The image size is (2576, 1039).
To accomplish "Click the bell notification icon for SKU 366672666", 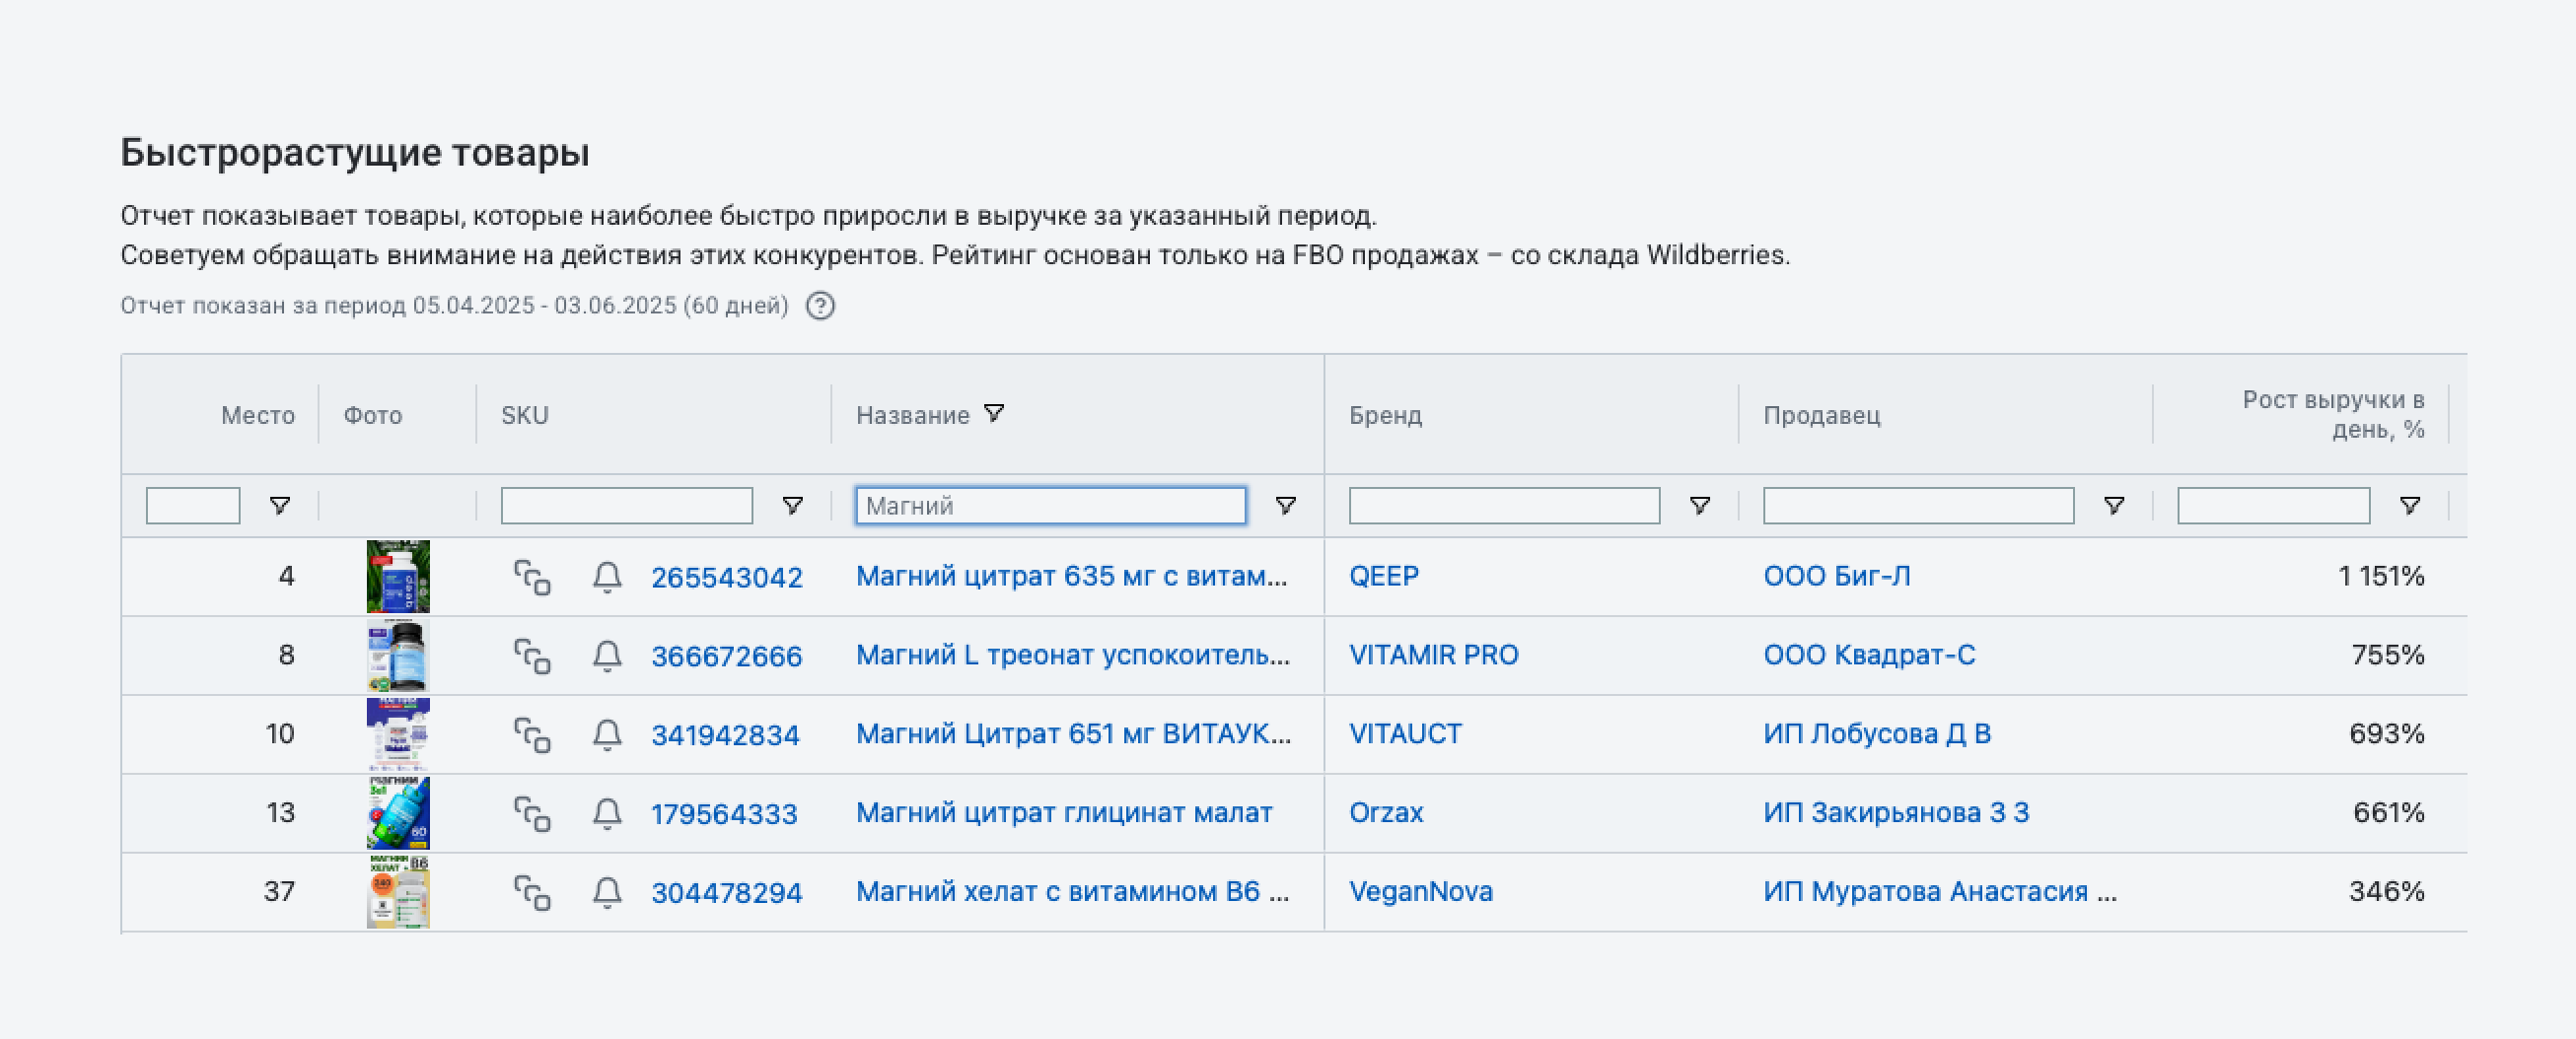I will tap(607, 656).
